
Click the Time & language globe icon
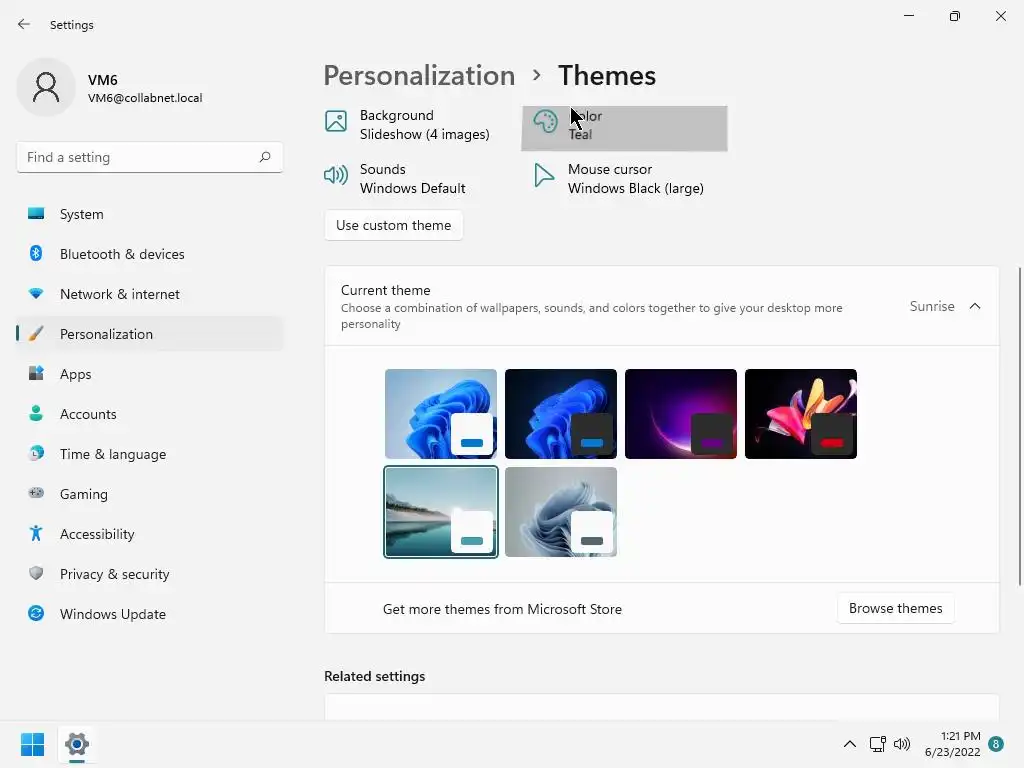(36, 453)
